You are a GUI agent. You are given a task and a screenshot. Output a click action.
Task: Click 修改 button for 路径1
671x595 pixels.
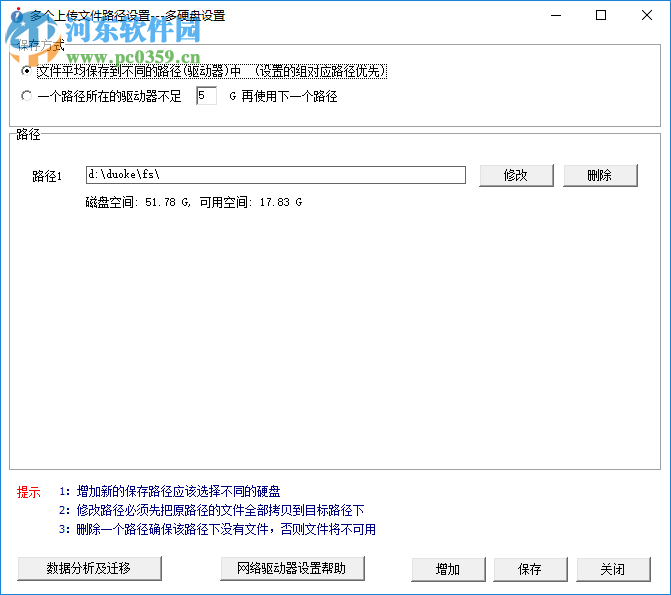click(x=516, y=176)
